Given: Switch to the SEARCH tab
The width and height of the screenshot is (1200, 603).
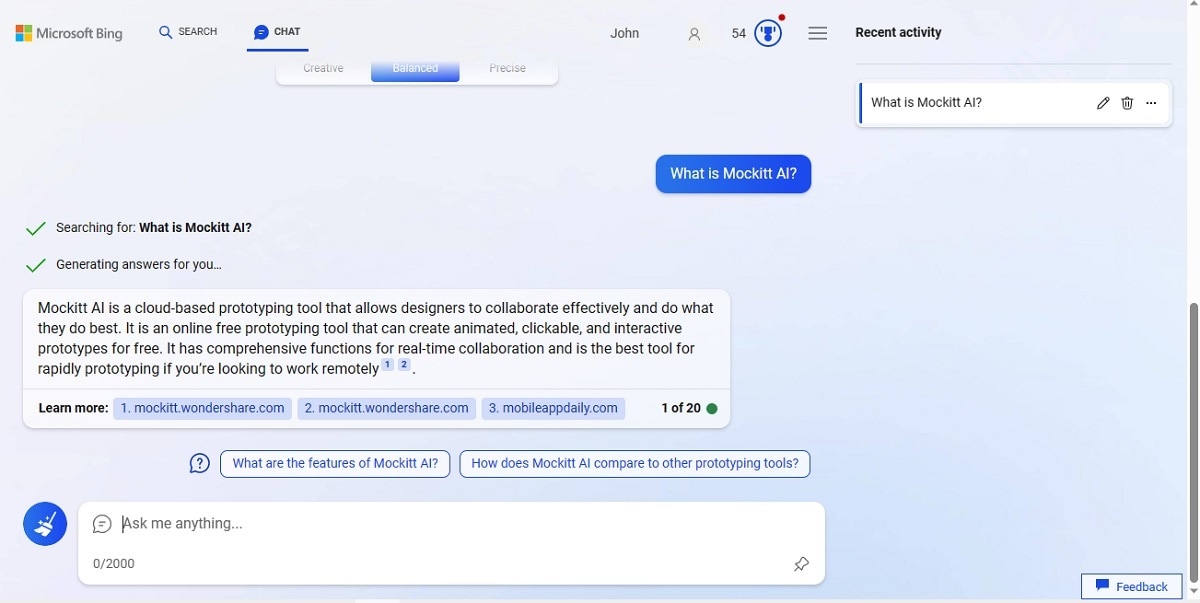Looking at the screenshot, I should click(188, 32).
